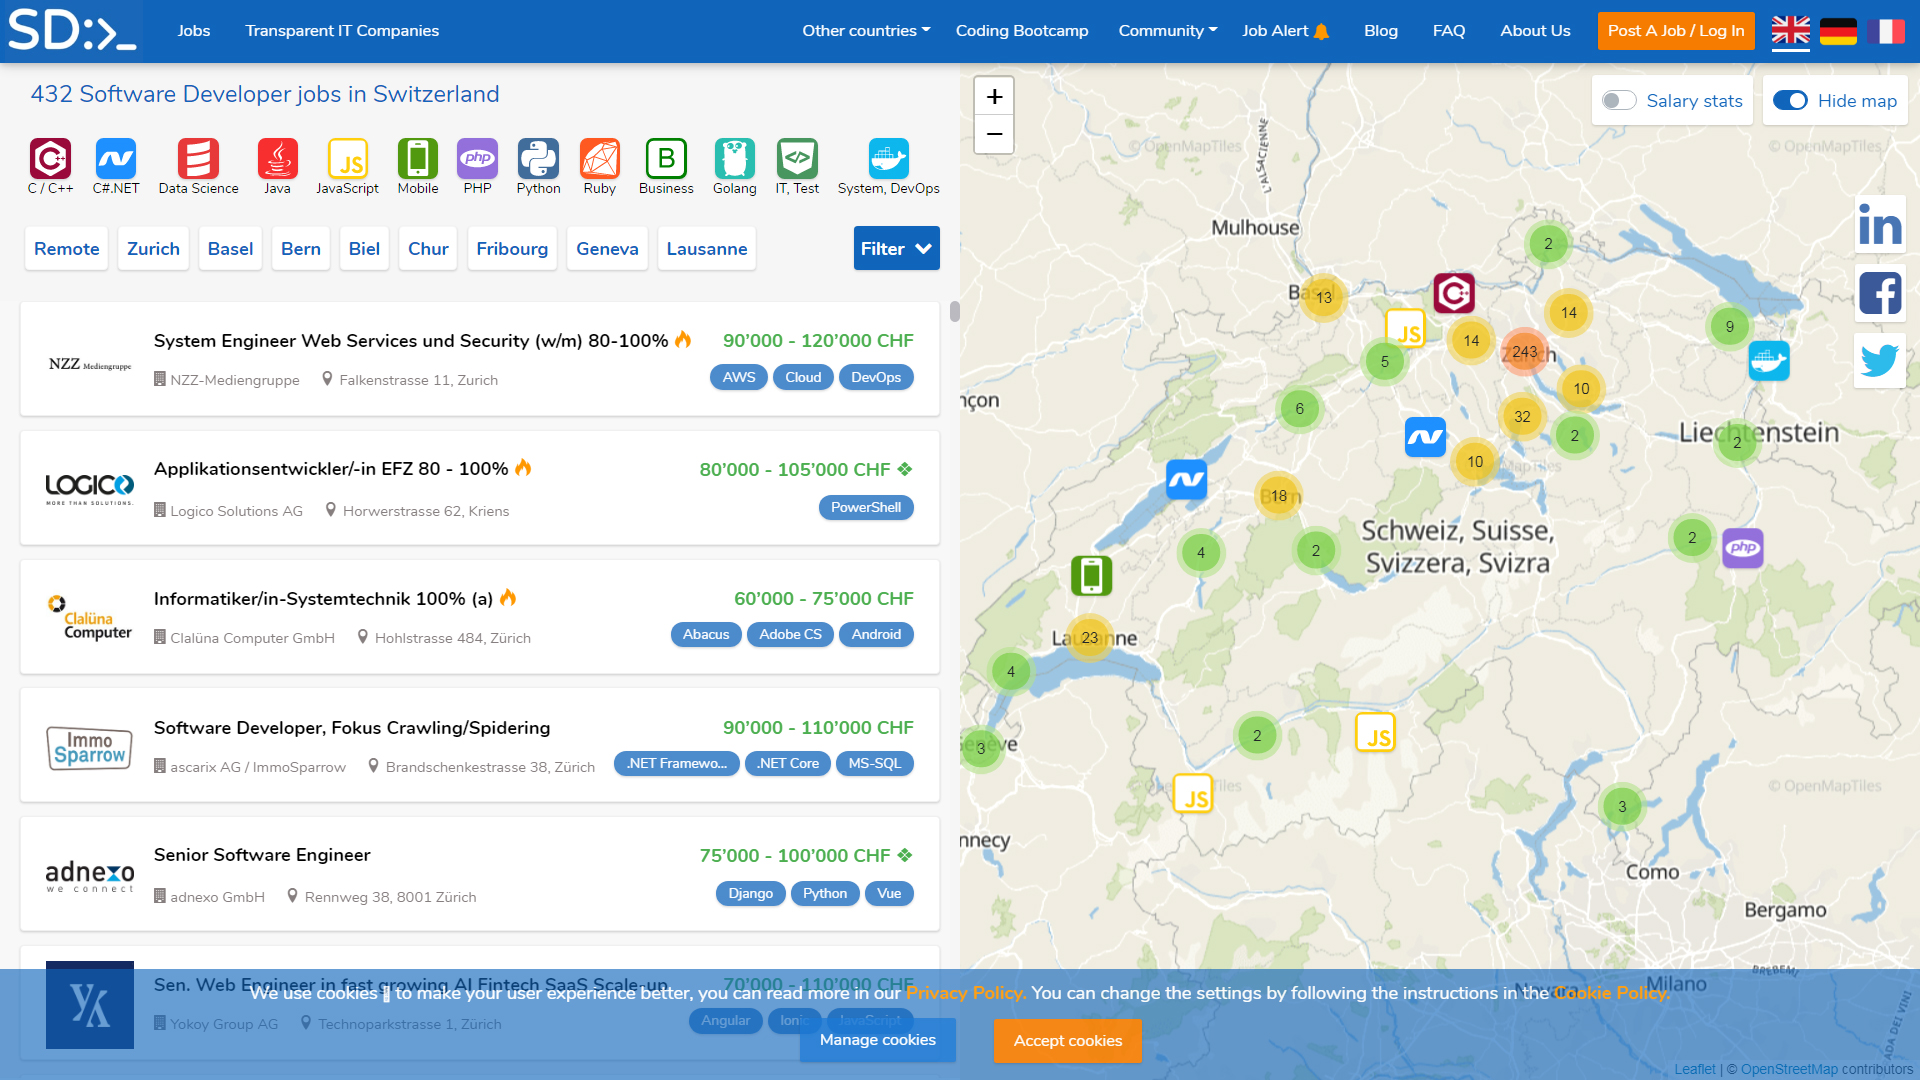This screenshot has height=1080, width=1920.
Task: Open Transparent IT Companies page
Action: [x=342, y=31]
